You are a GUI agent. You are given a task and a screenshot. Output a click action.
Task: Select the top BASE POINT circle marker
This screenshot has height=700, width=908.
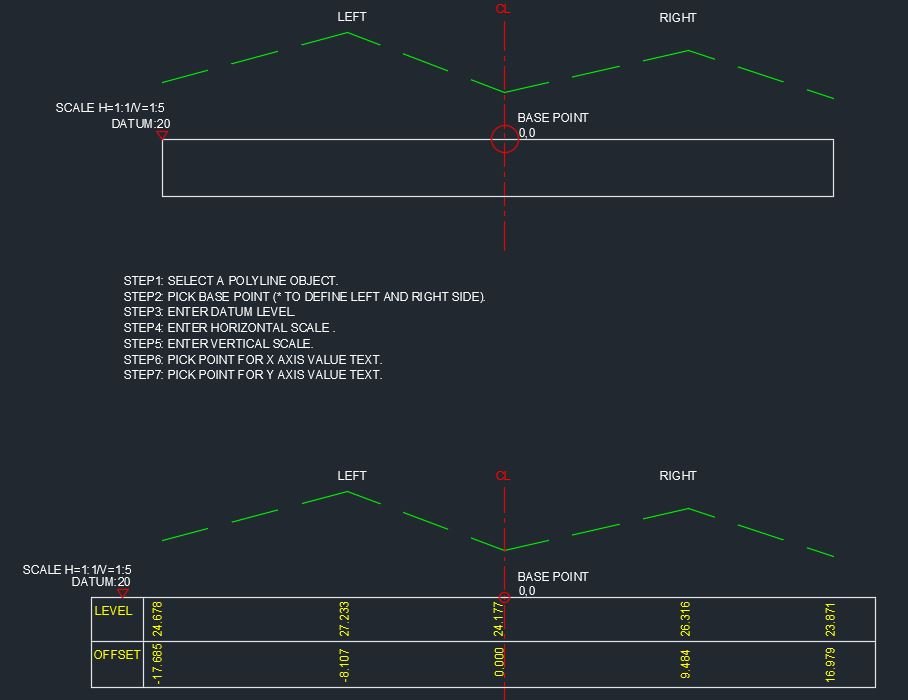click(503, 138)
